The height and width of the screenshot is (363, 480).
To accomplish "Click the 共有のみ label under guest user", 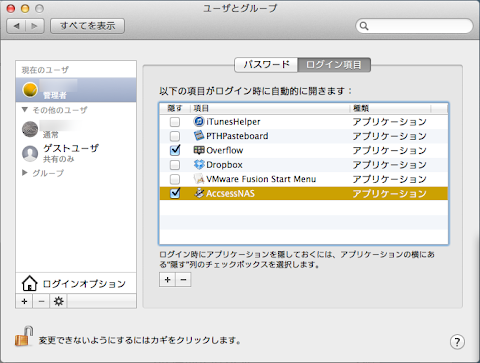I will [58, 159].
